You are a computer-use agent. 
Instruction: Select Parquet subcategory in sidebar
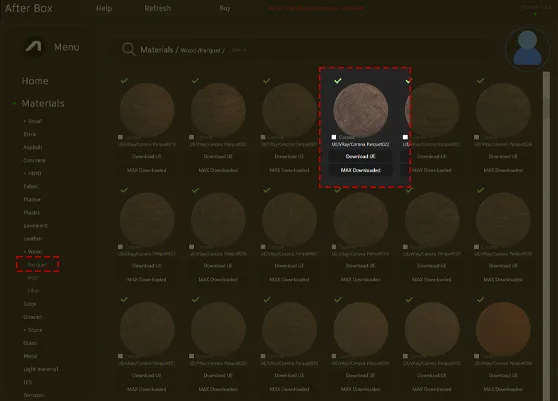pyautogui.click(x=37, y=265)
